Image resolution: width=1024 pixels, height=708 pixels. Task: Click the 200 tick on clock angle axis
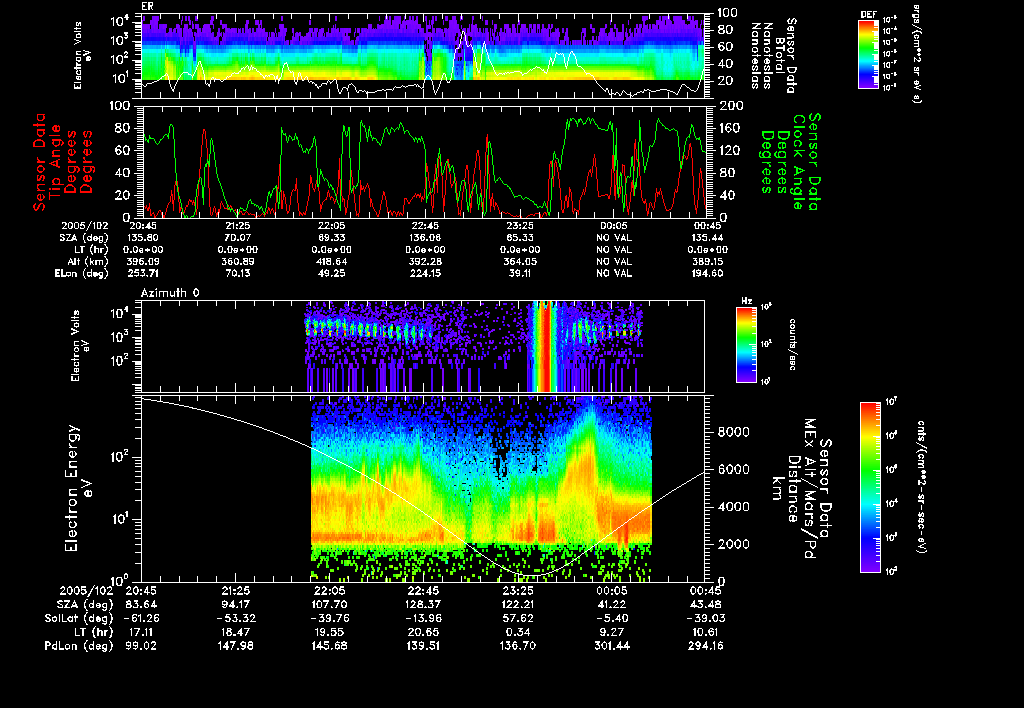coord(730,106)
